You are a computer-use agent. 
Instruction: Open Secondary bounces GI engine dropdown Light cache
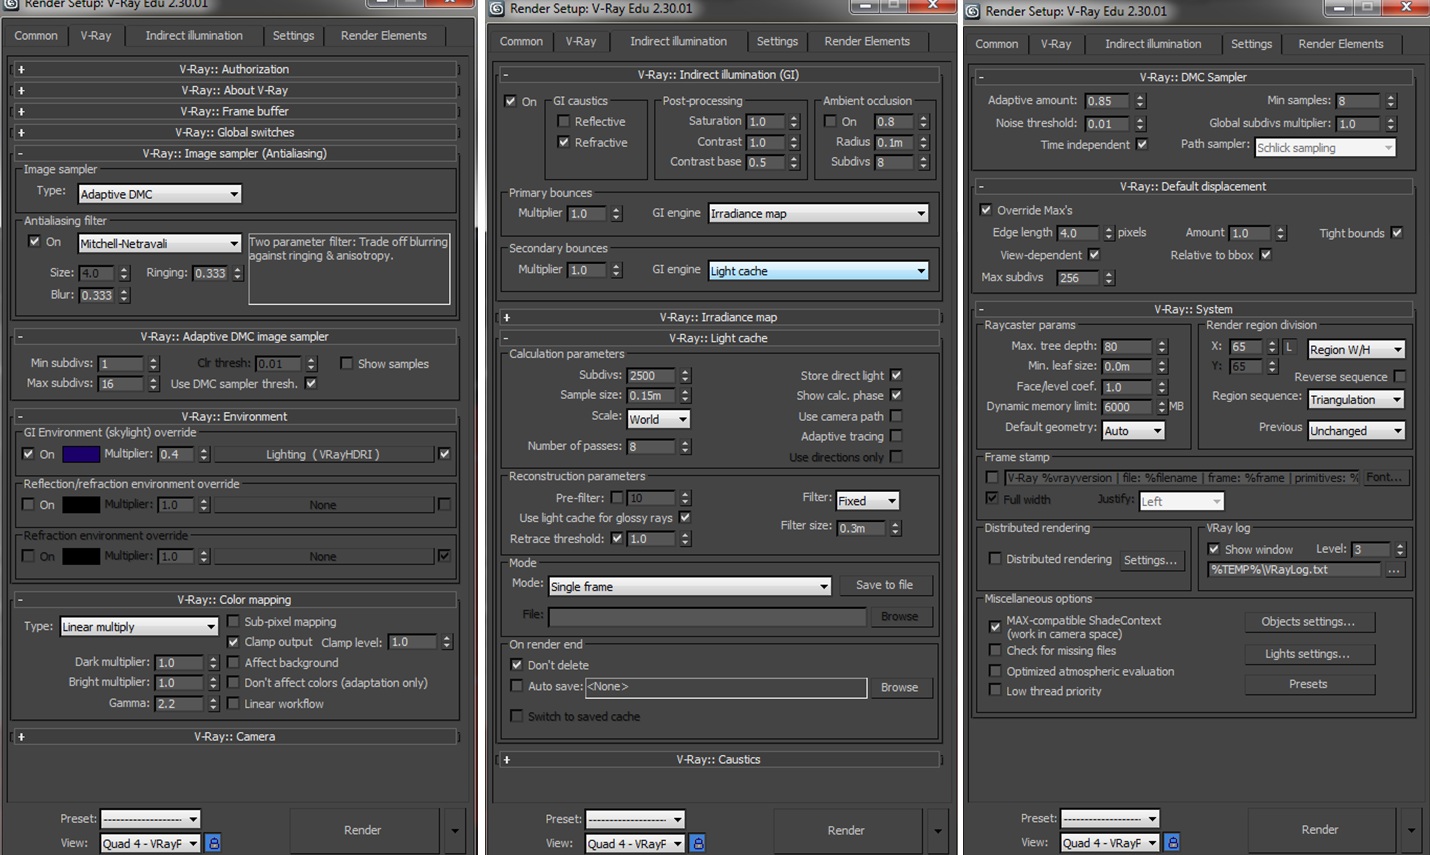tap(818, 271)
